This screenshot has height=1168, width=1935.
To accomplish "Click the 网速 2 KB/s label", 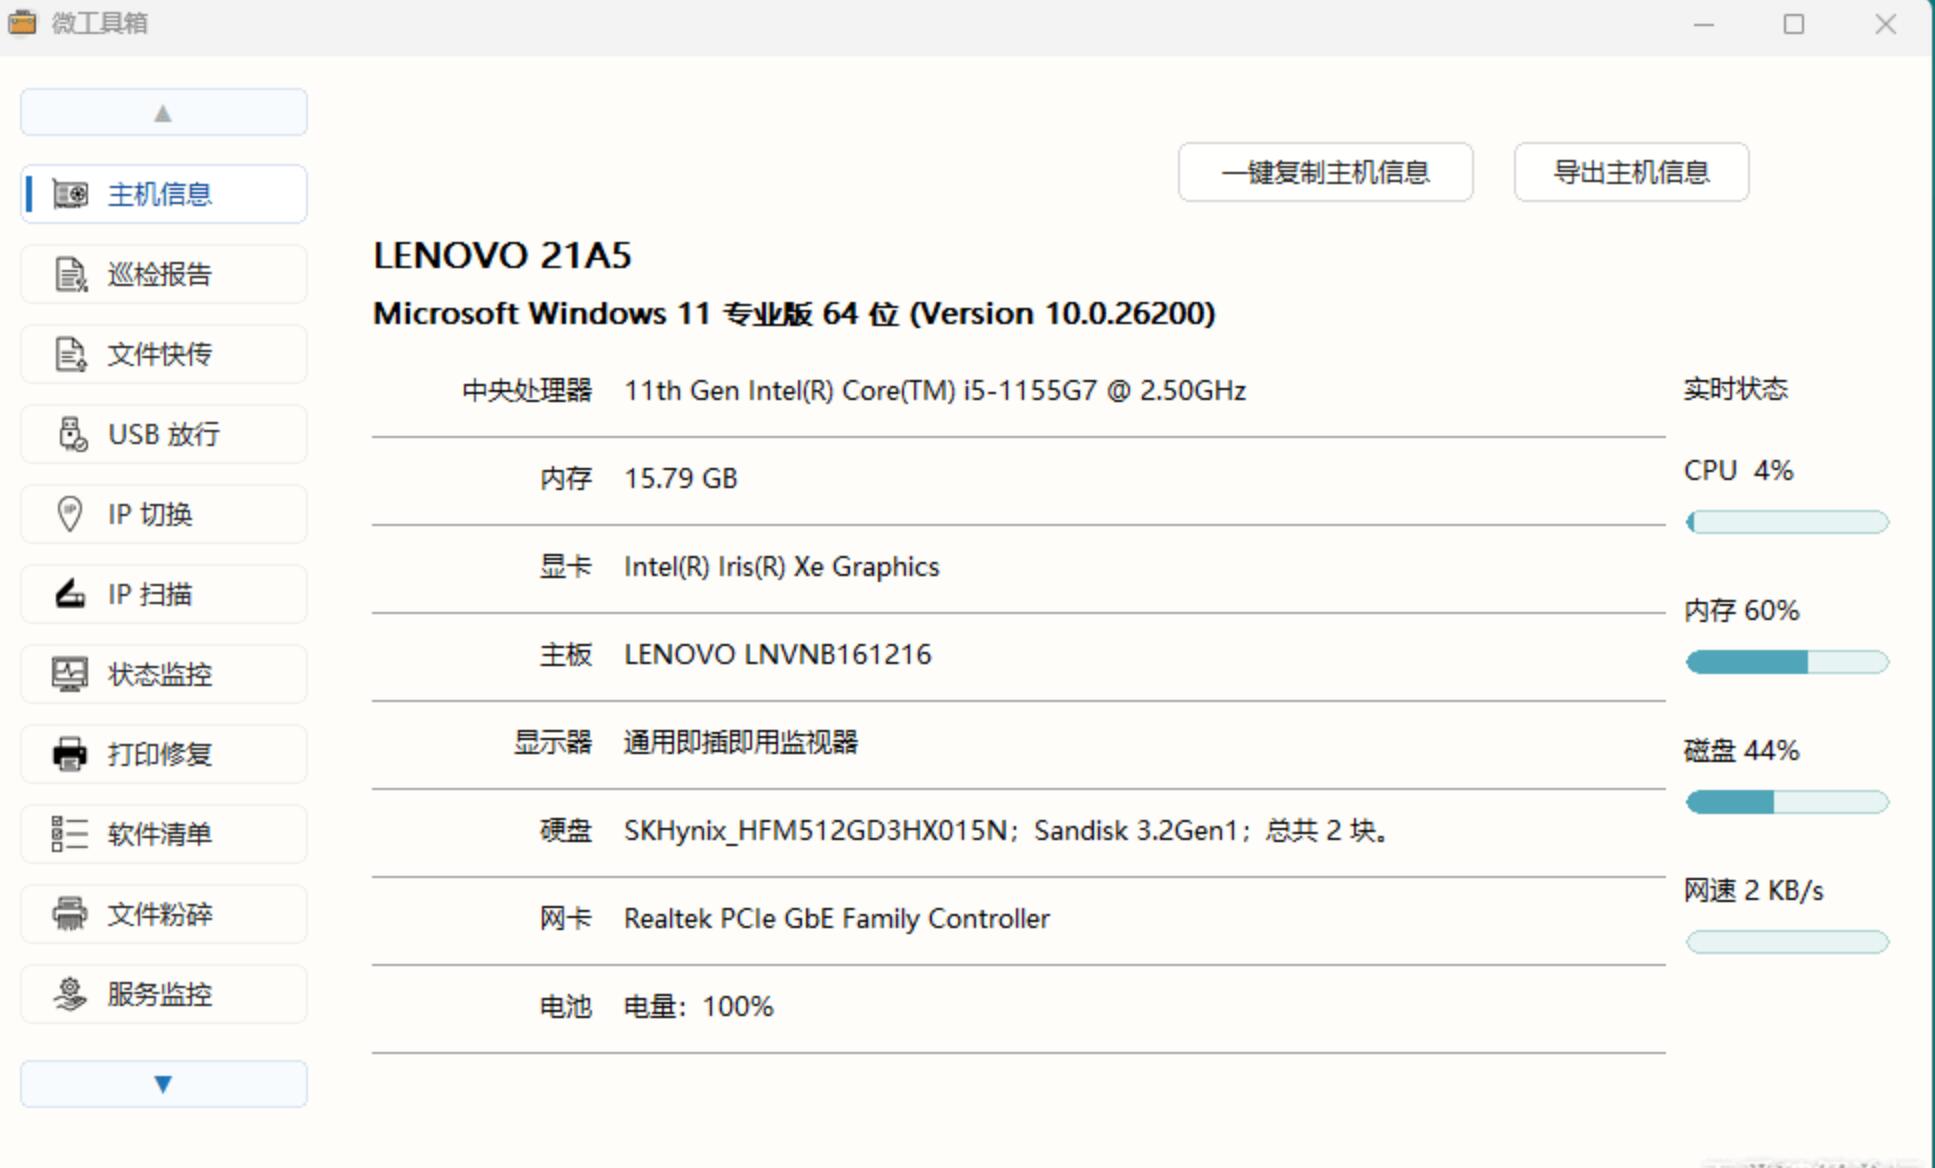I will point(1754,890).
